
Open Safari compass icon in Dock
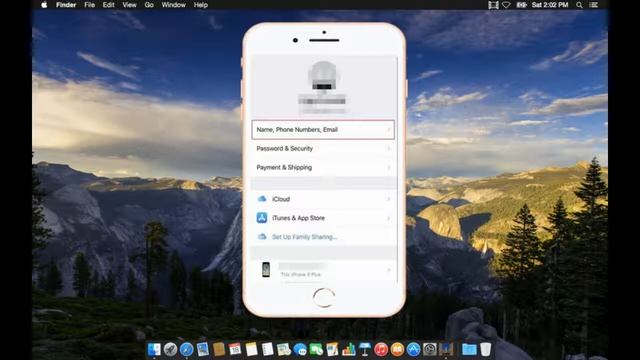tap(187, 349)
